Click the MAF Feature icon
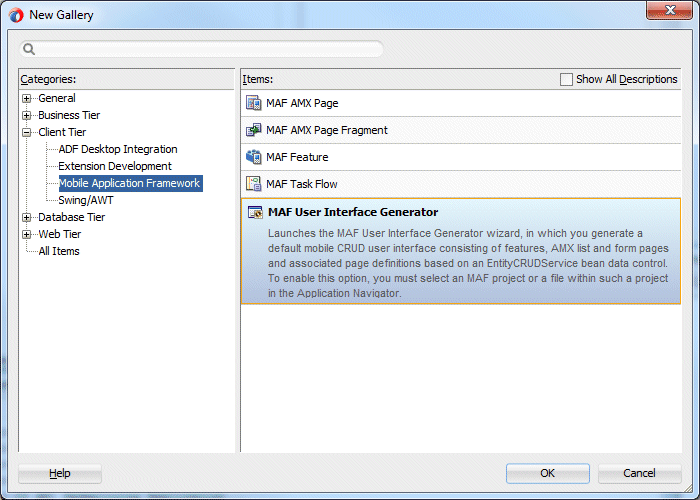Image resolution: width=700 pixels, height=500 pixels. [254, 157]
